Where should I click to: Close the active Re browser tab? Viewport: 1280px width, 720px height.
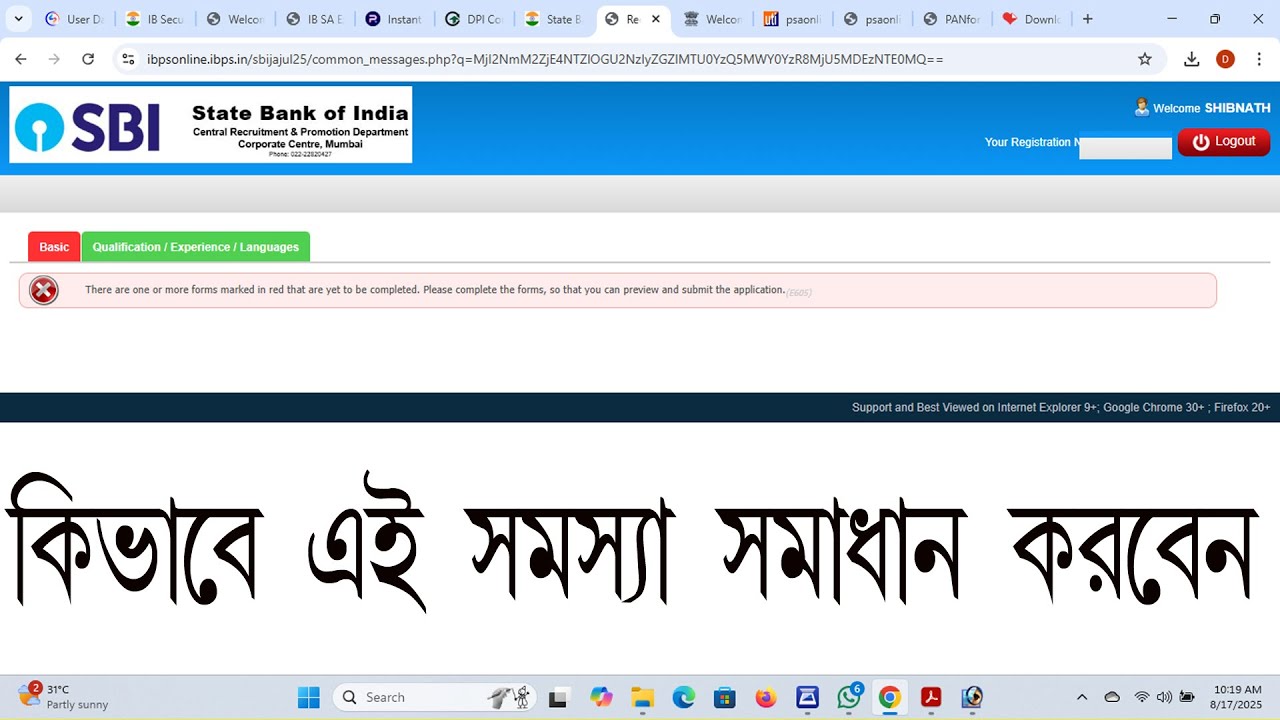(656, 19)
